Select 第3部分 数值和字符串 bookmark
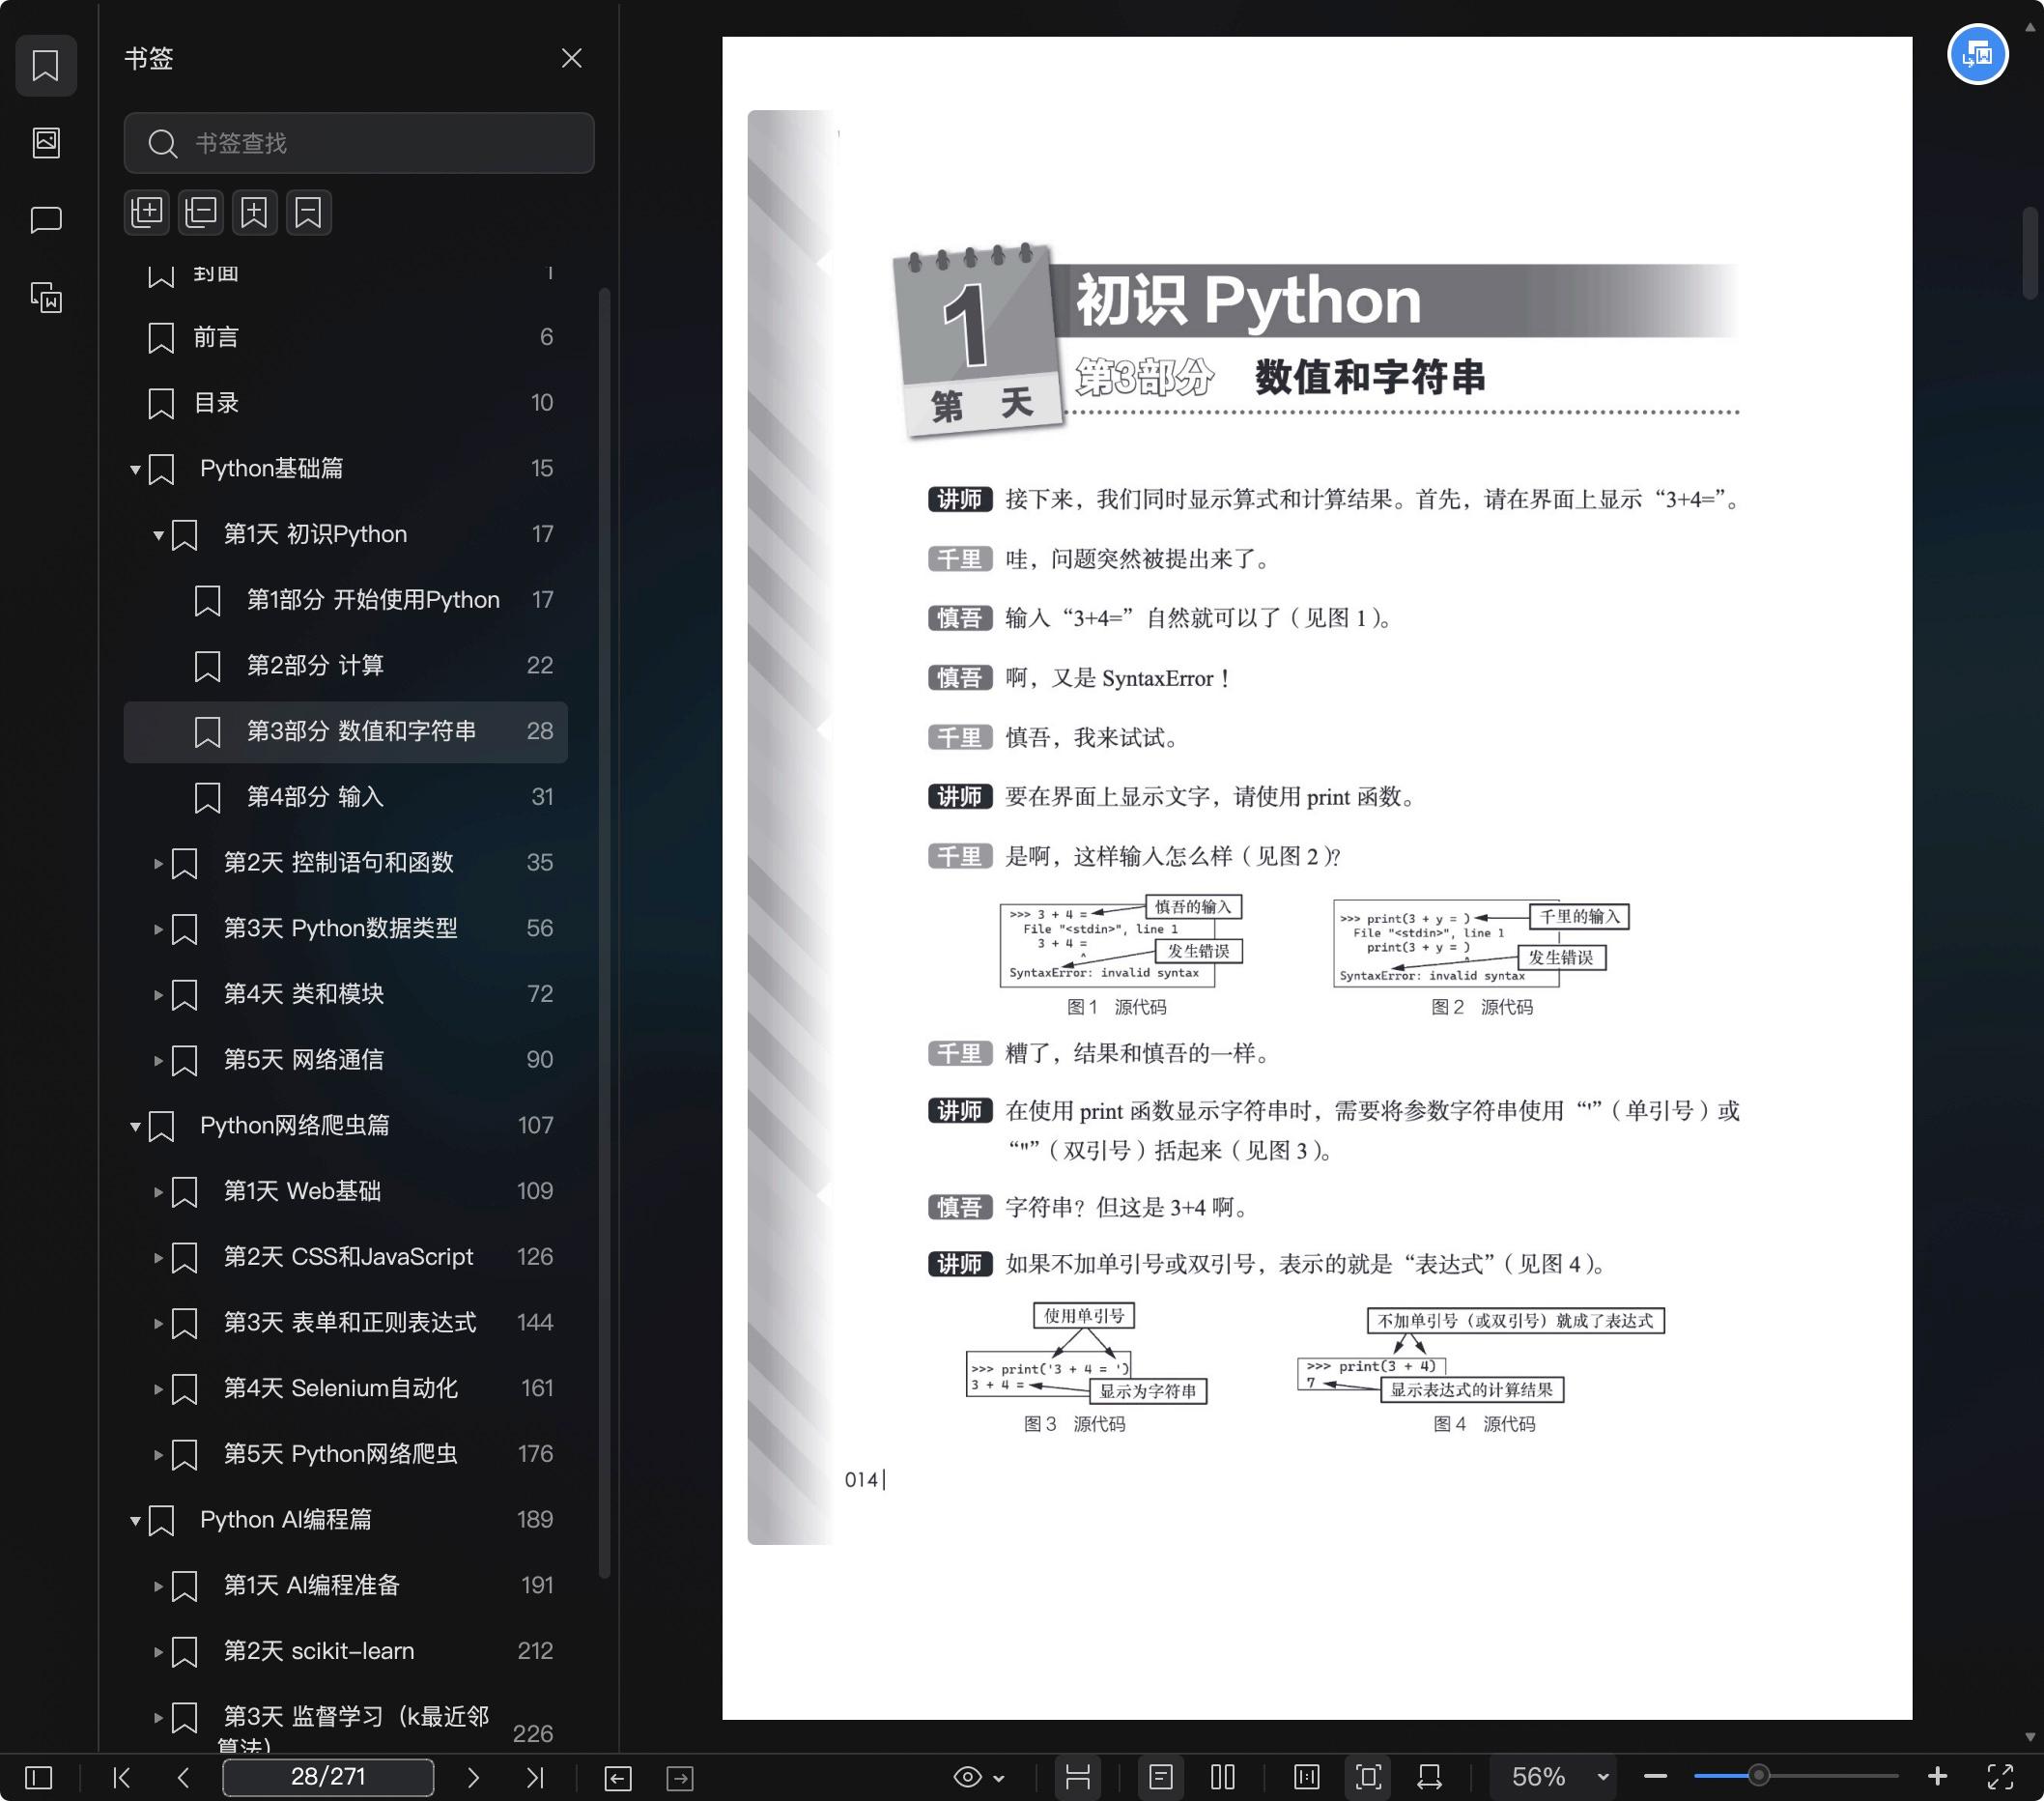 pyautogui.click(x=346, y=731)
